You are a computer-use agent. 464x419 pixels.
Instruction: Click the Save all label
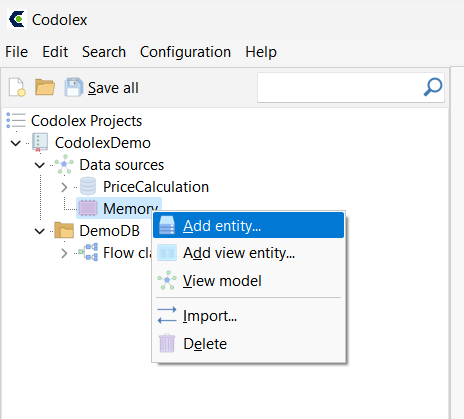113,88
